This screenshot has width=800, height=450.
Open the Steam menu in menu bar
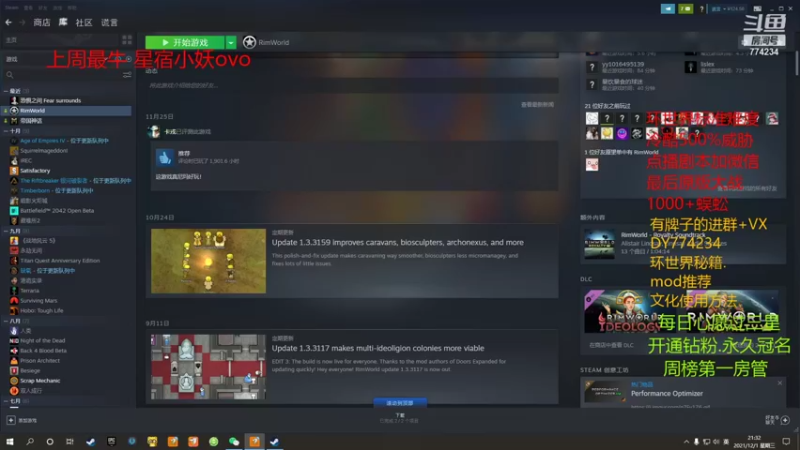(x=12, y=8)
